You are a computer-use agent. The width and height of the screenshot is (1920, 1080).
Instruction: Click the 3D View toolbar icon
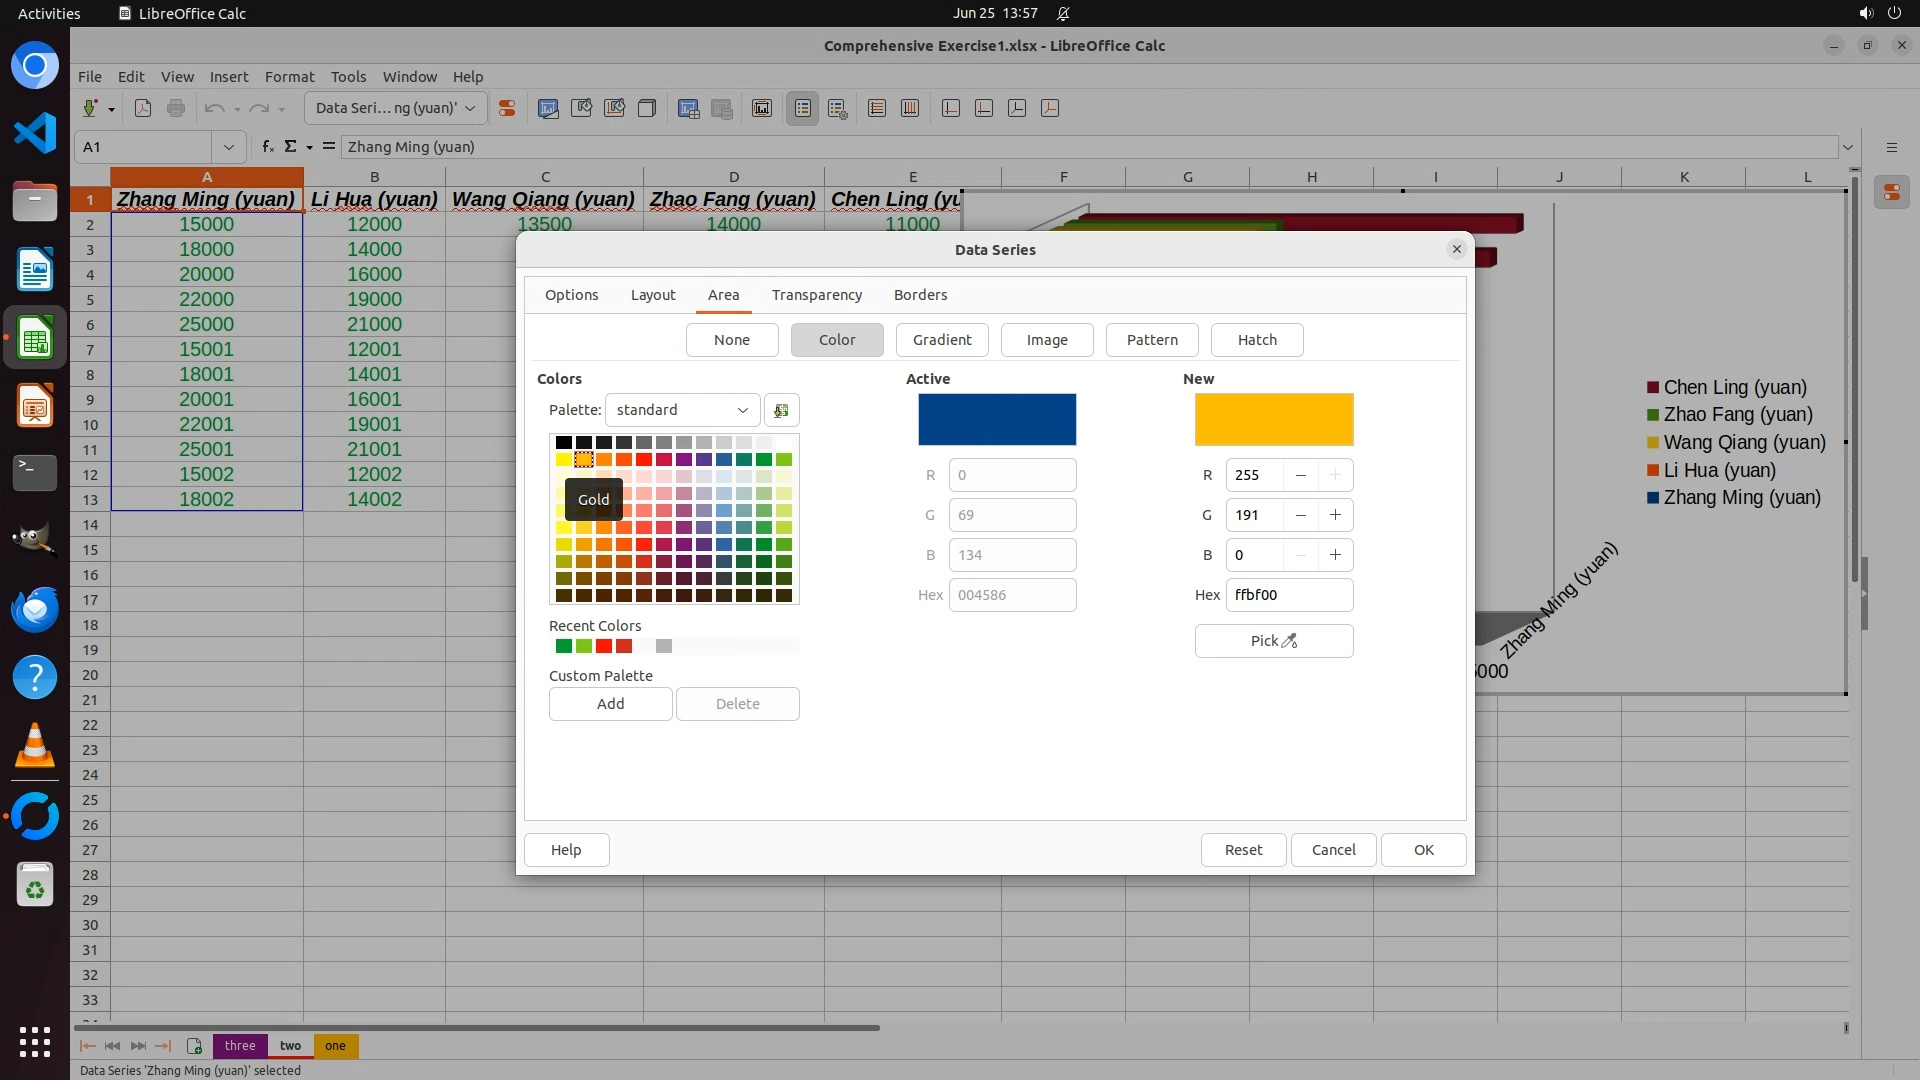pyautogui.click(x=647, y=108)
